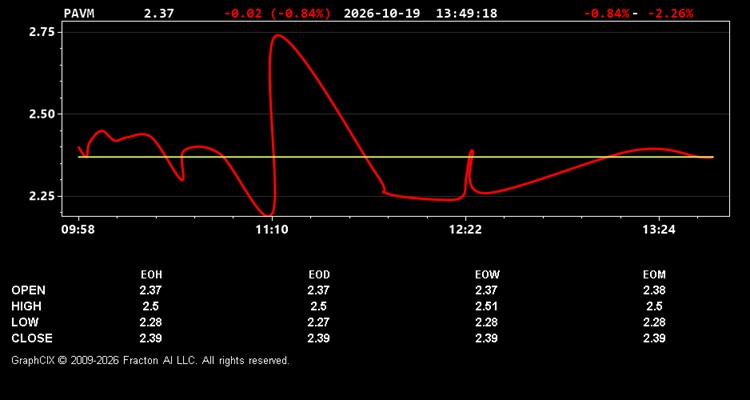Click the EOM HIGH value 2.5
750x400 pixels.
654,306
